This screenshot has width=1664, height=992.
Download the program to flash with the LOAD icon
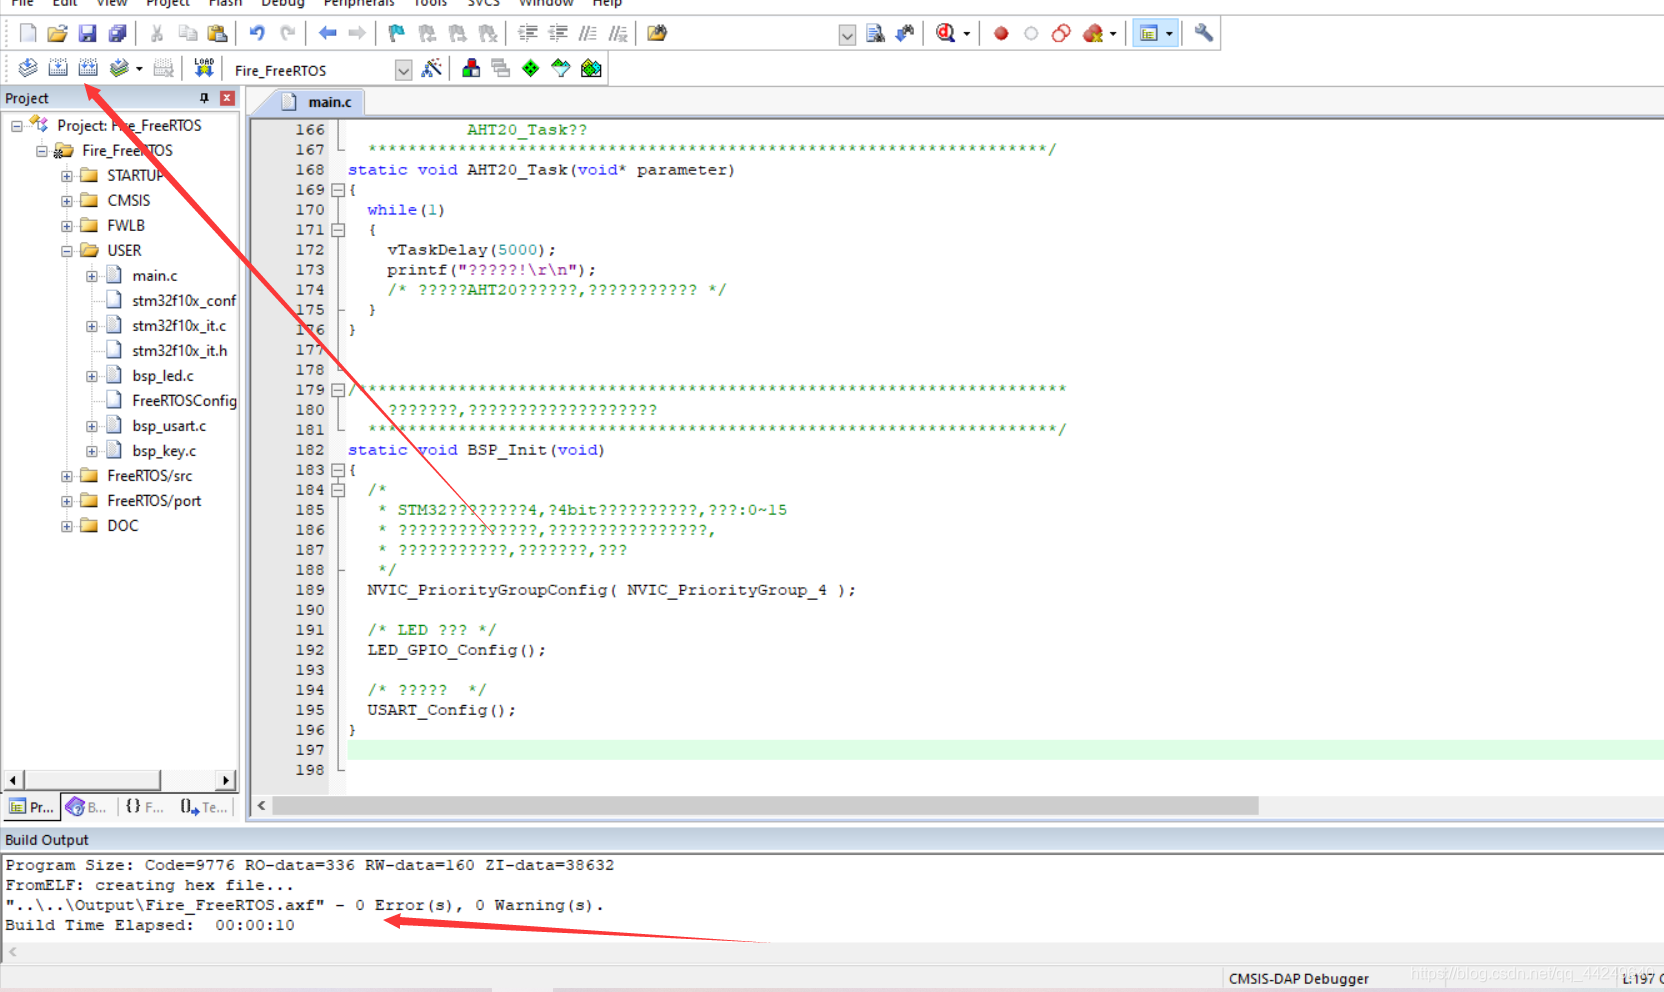(x=204, y=68)
